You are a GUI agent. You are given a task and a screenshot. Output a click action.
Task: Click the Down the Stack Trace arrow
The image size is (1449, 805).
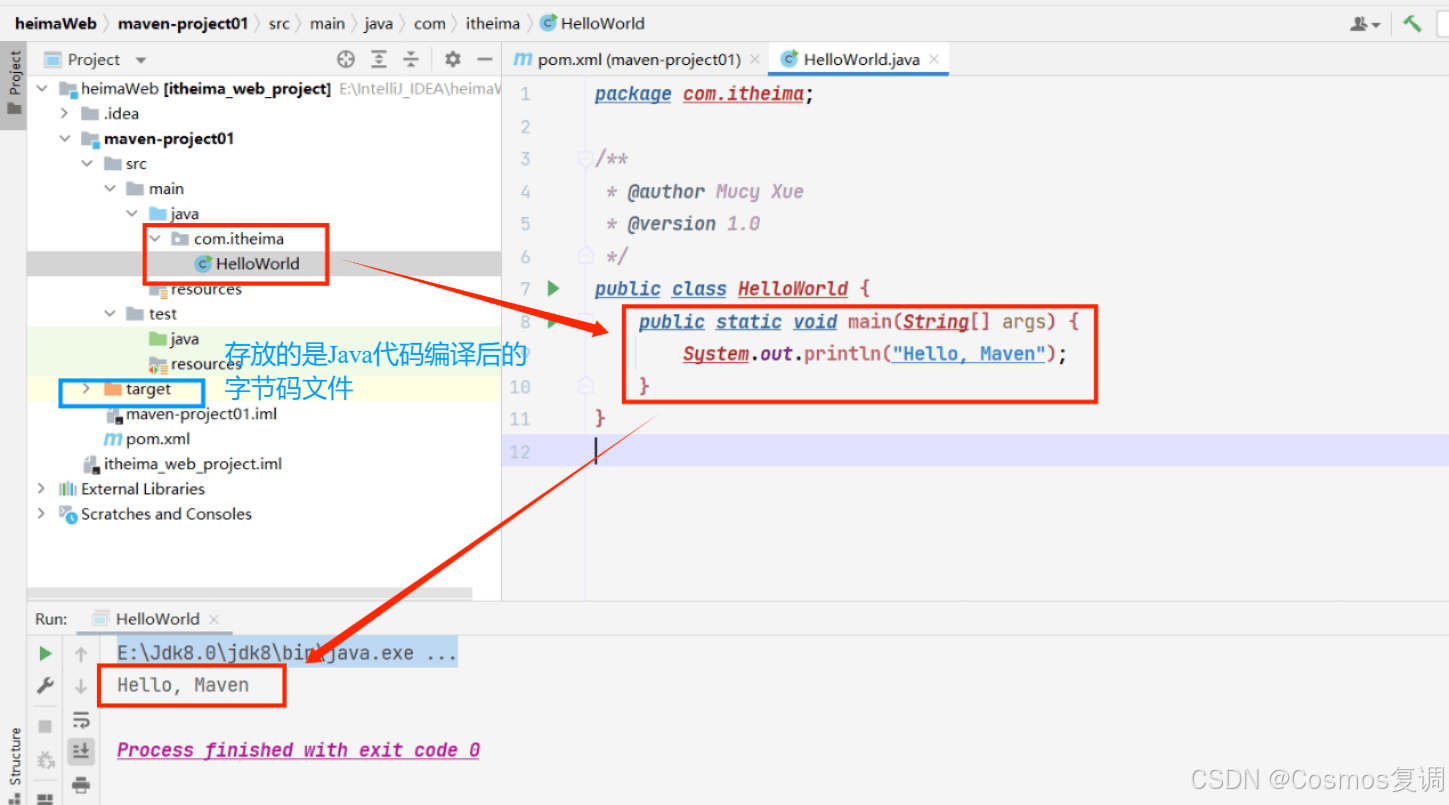[x=81, y=686]
